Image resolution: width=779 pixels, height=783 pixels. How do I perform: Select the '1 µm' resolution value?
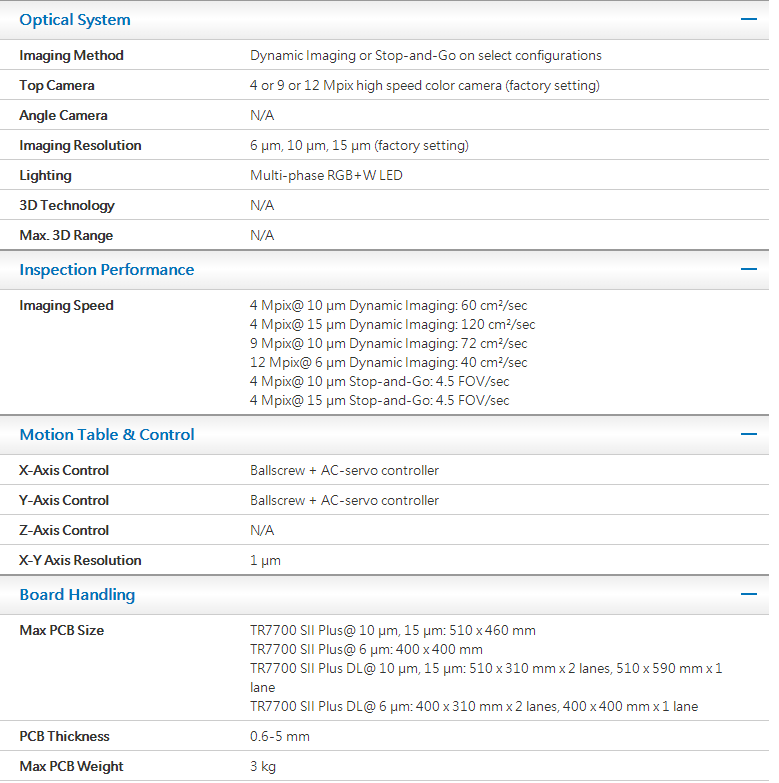[265, 560]
